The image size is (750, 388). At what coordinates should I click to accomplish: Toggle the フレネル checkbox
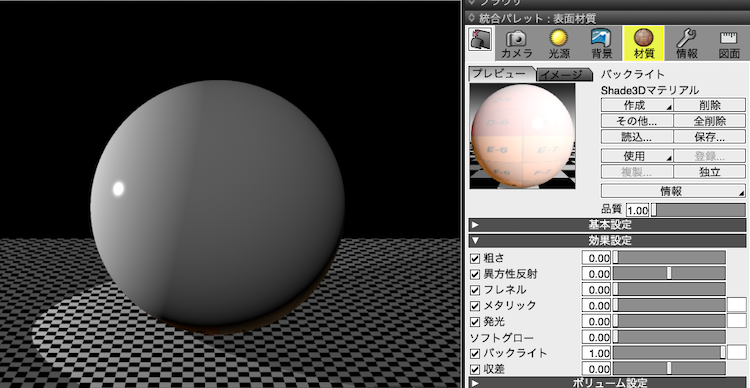tap(475, 290)
